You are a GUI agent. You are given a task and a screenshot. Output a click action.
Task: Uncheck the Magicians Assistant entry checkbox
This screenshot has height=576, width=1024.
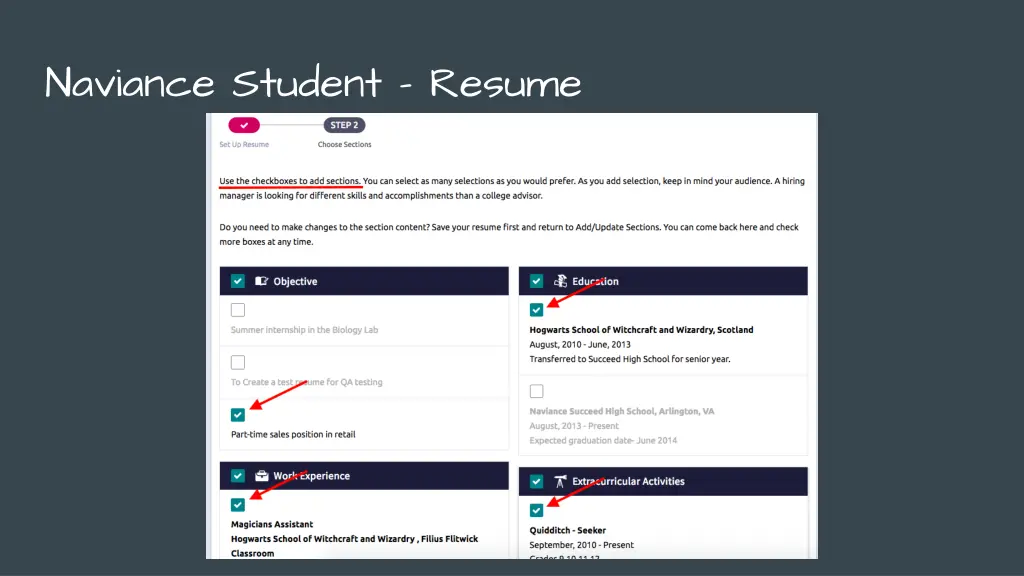coord(238,505)
